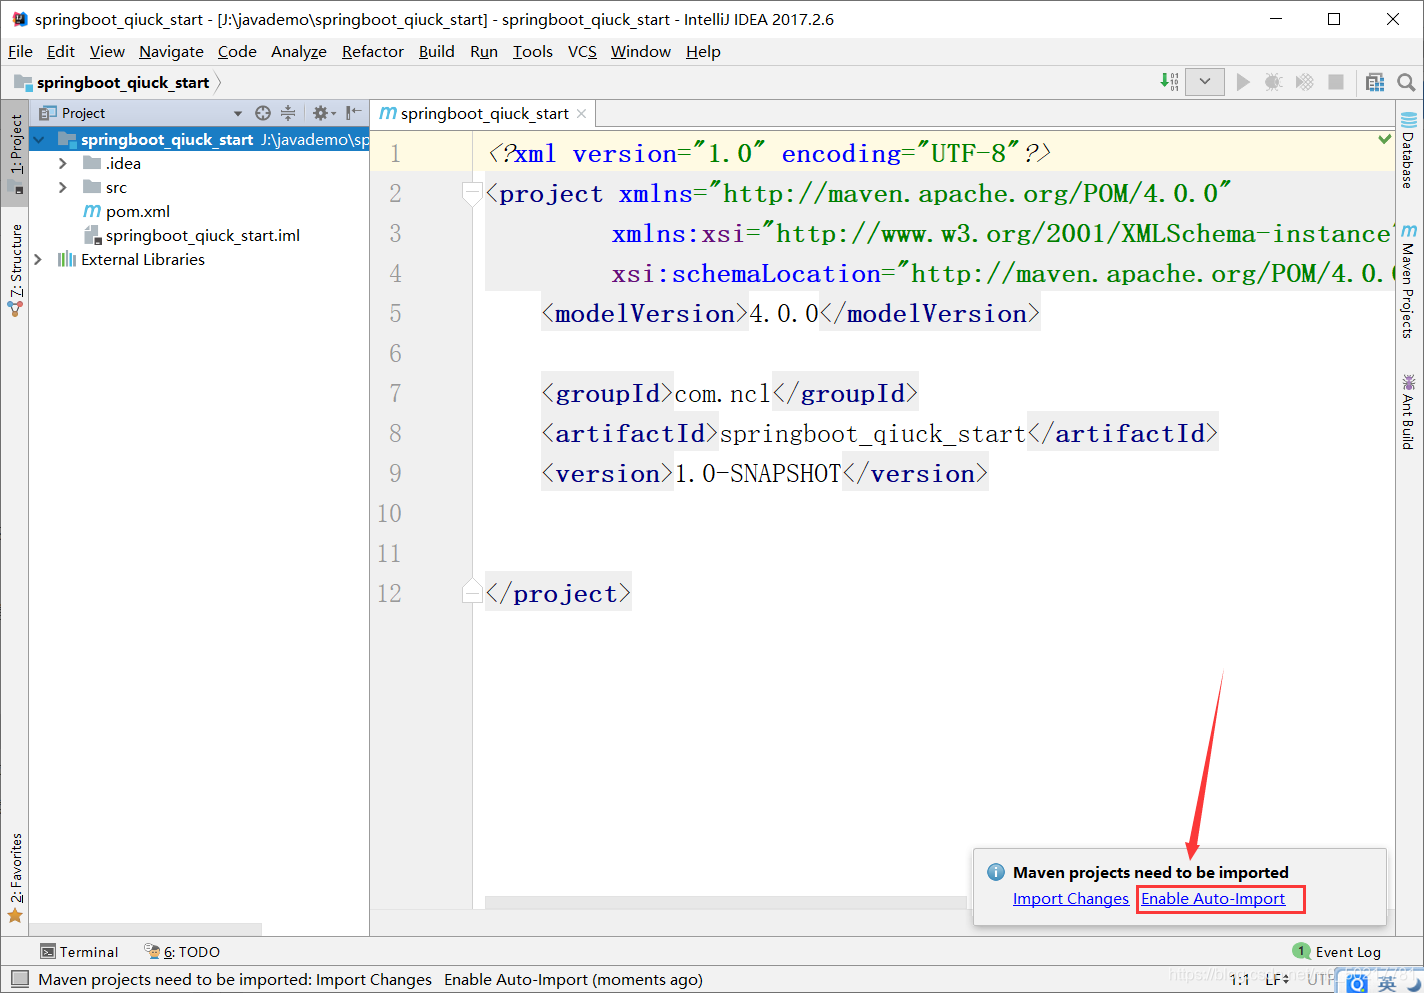
Task: Open the Terminal tool window
Action: point(79,952)
